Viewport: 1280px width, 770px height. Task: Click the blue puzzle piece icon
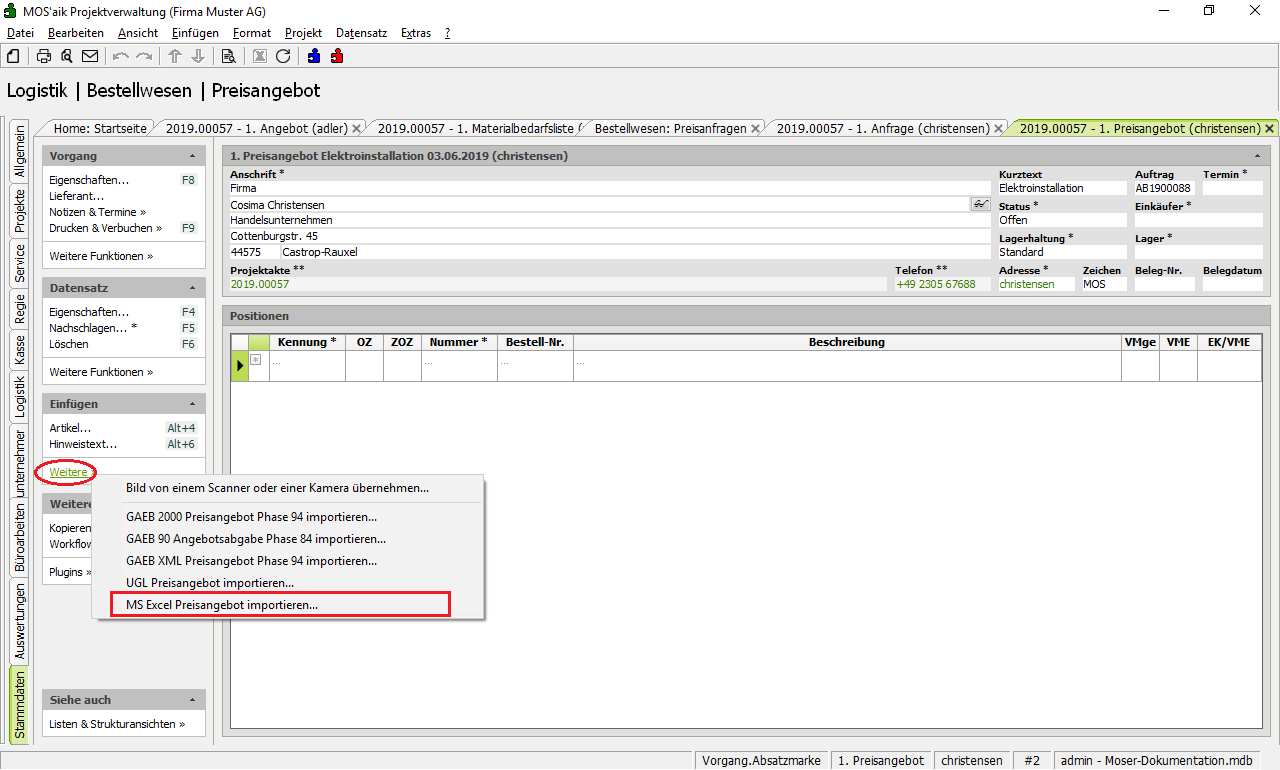[314, 56]
